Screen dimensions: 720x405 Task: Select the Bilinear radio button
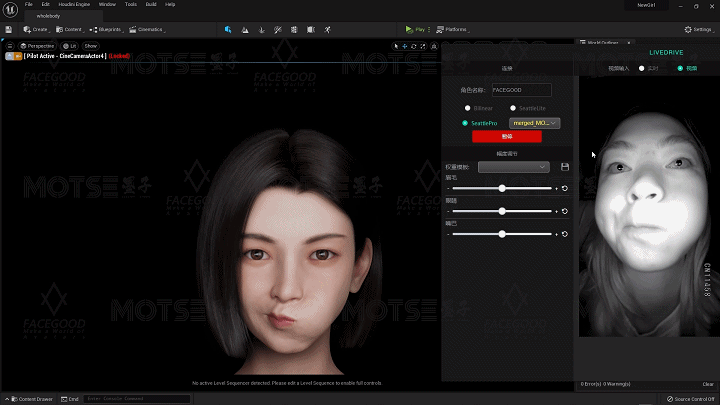(x=466, y=108)
